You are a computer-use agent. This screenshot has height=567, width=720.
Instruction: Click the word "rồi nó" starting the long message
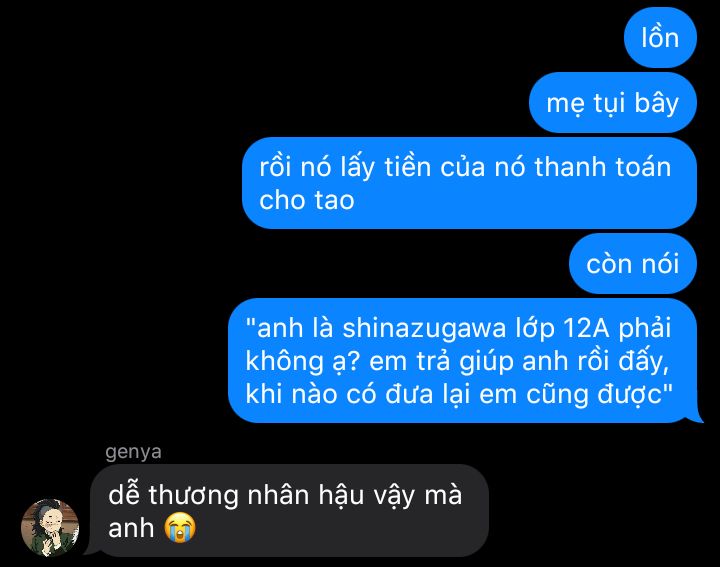tap(295, 166)
